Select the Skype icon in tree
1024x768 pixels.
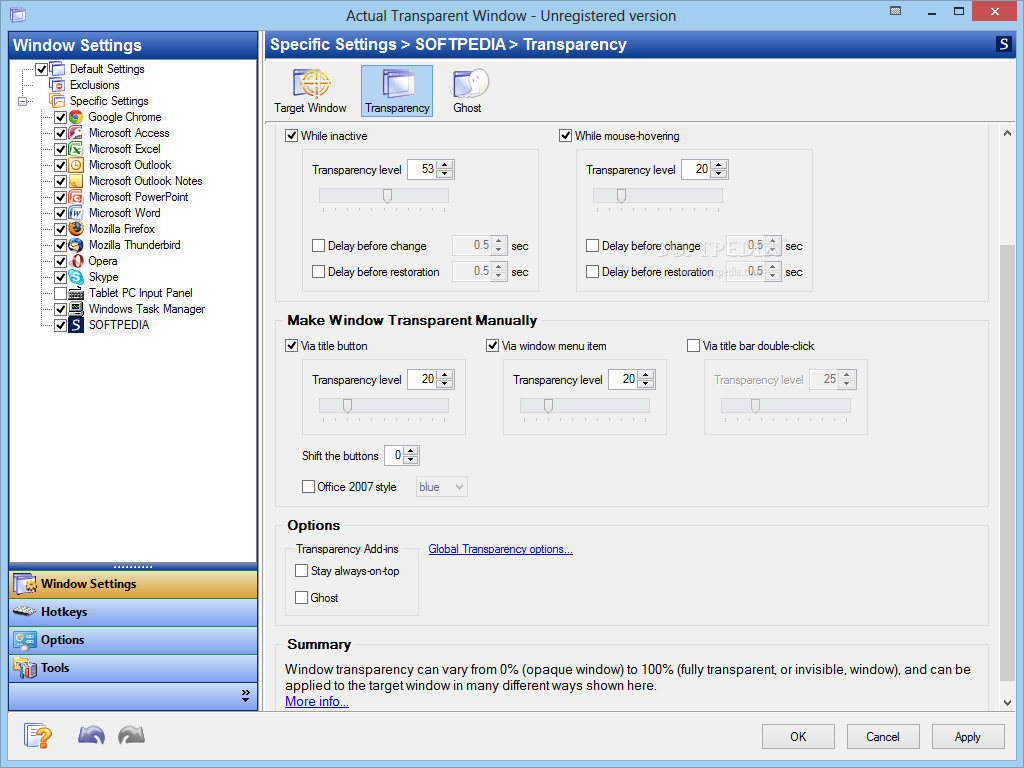[x=76, y=277]
